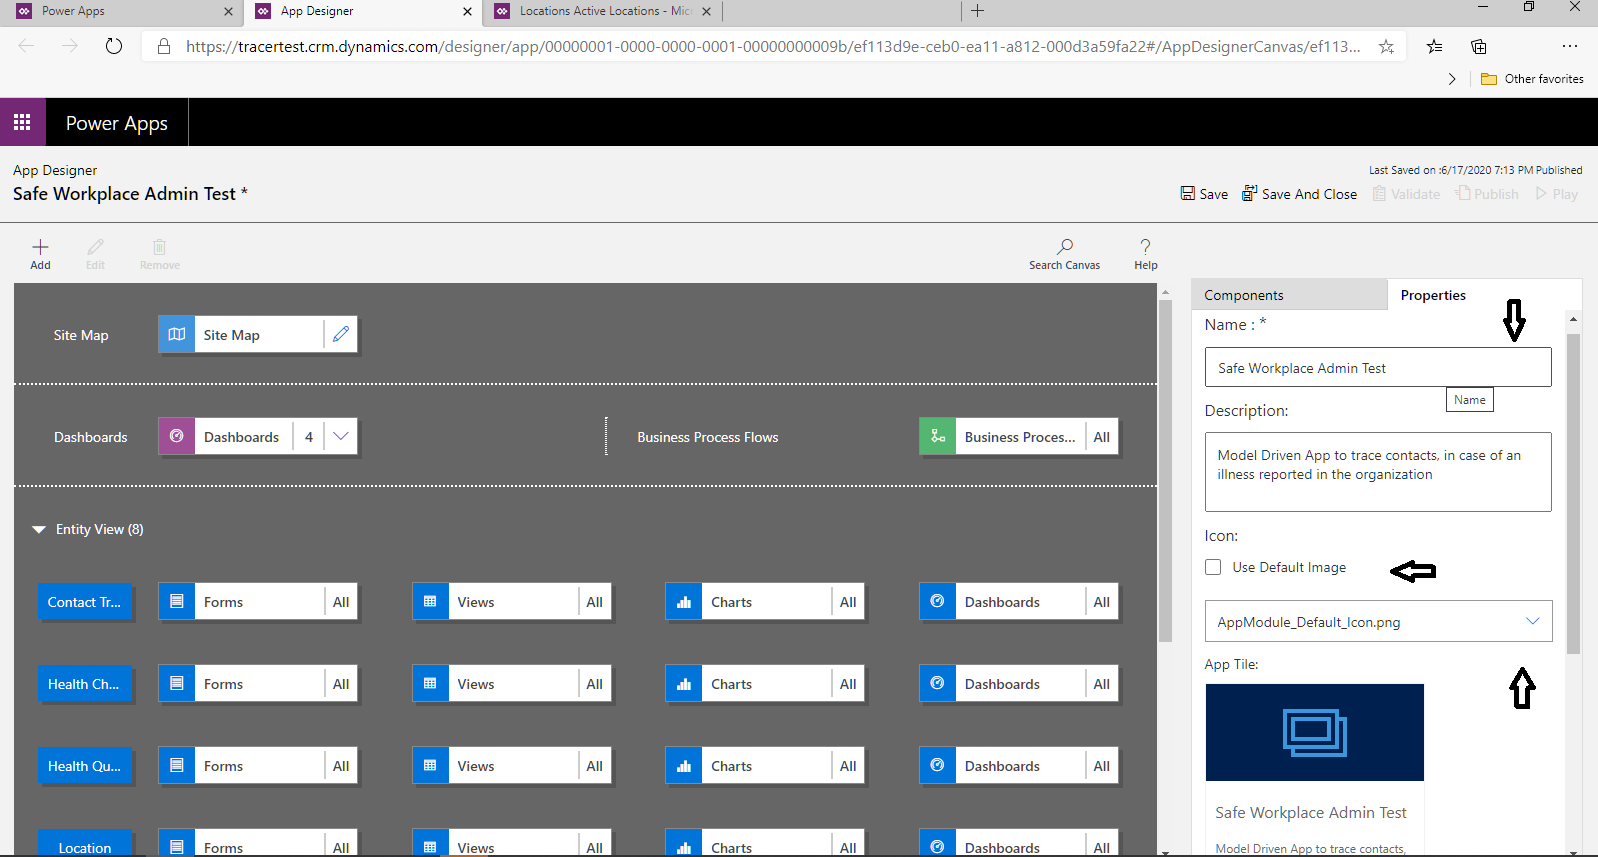Click Health Qu... row Charts icon

click(x=684, y=765)
